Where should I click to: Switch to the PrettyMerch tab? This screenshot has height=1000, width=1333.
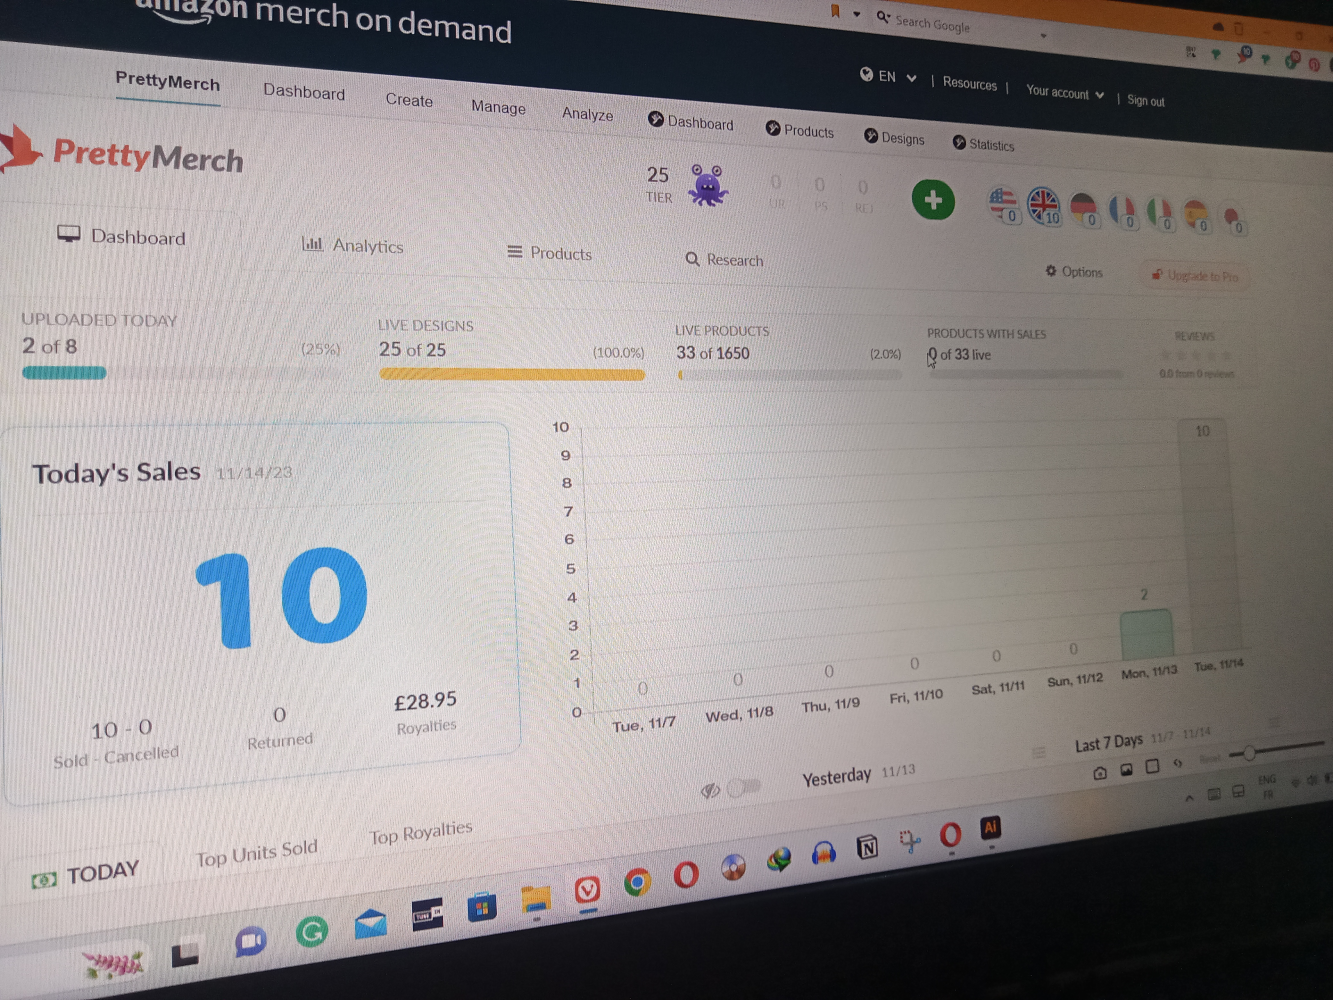click(167, 81)
